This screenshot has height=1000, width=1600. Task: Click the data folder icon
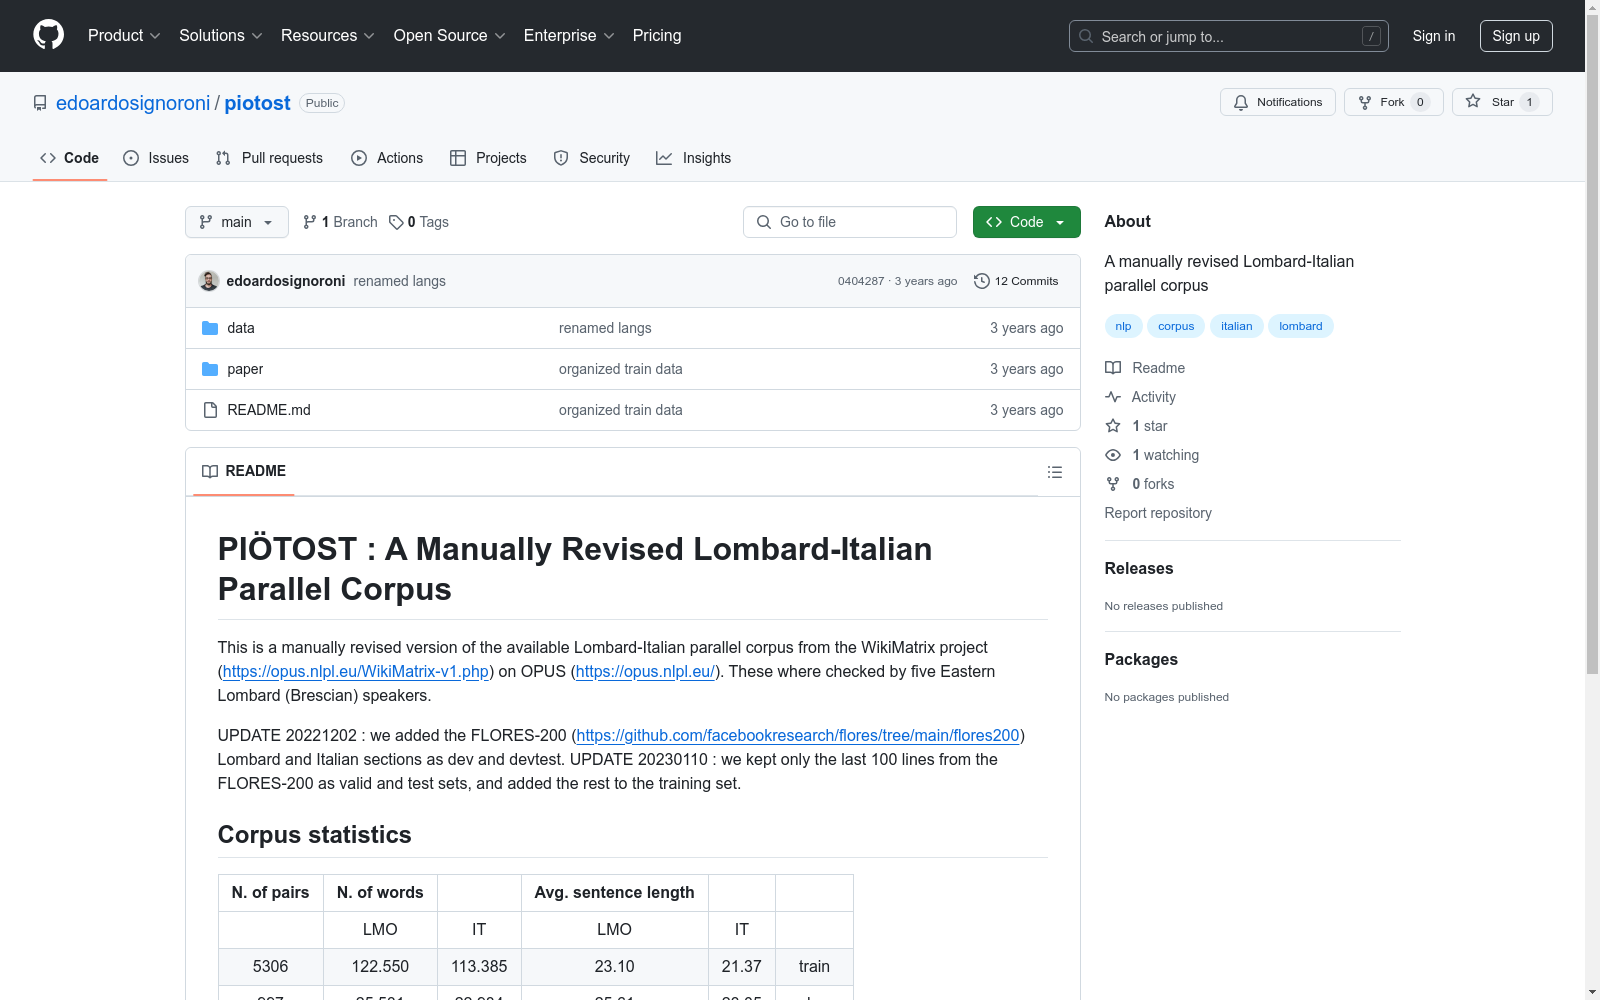[x=210, y=328]
